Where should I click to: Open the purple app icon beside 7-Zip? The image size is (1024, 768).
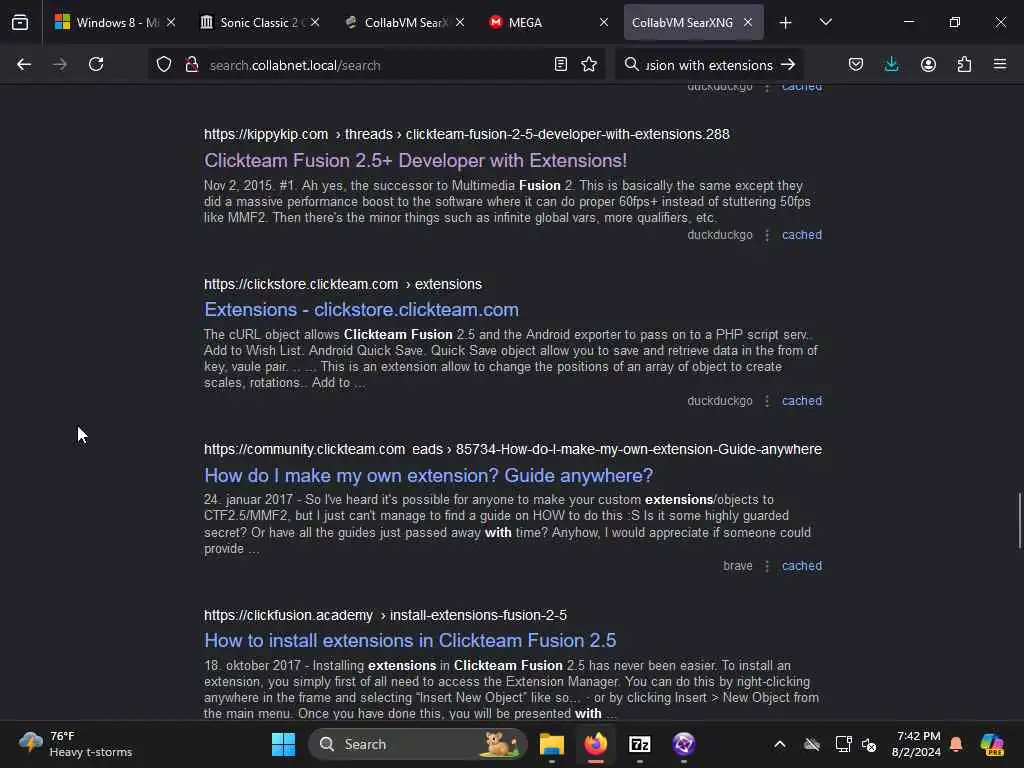point(684,744)
